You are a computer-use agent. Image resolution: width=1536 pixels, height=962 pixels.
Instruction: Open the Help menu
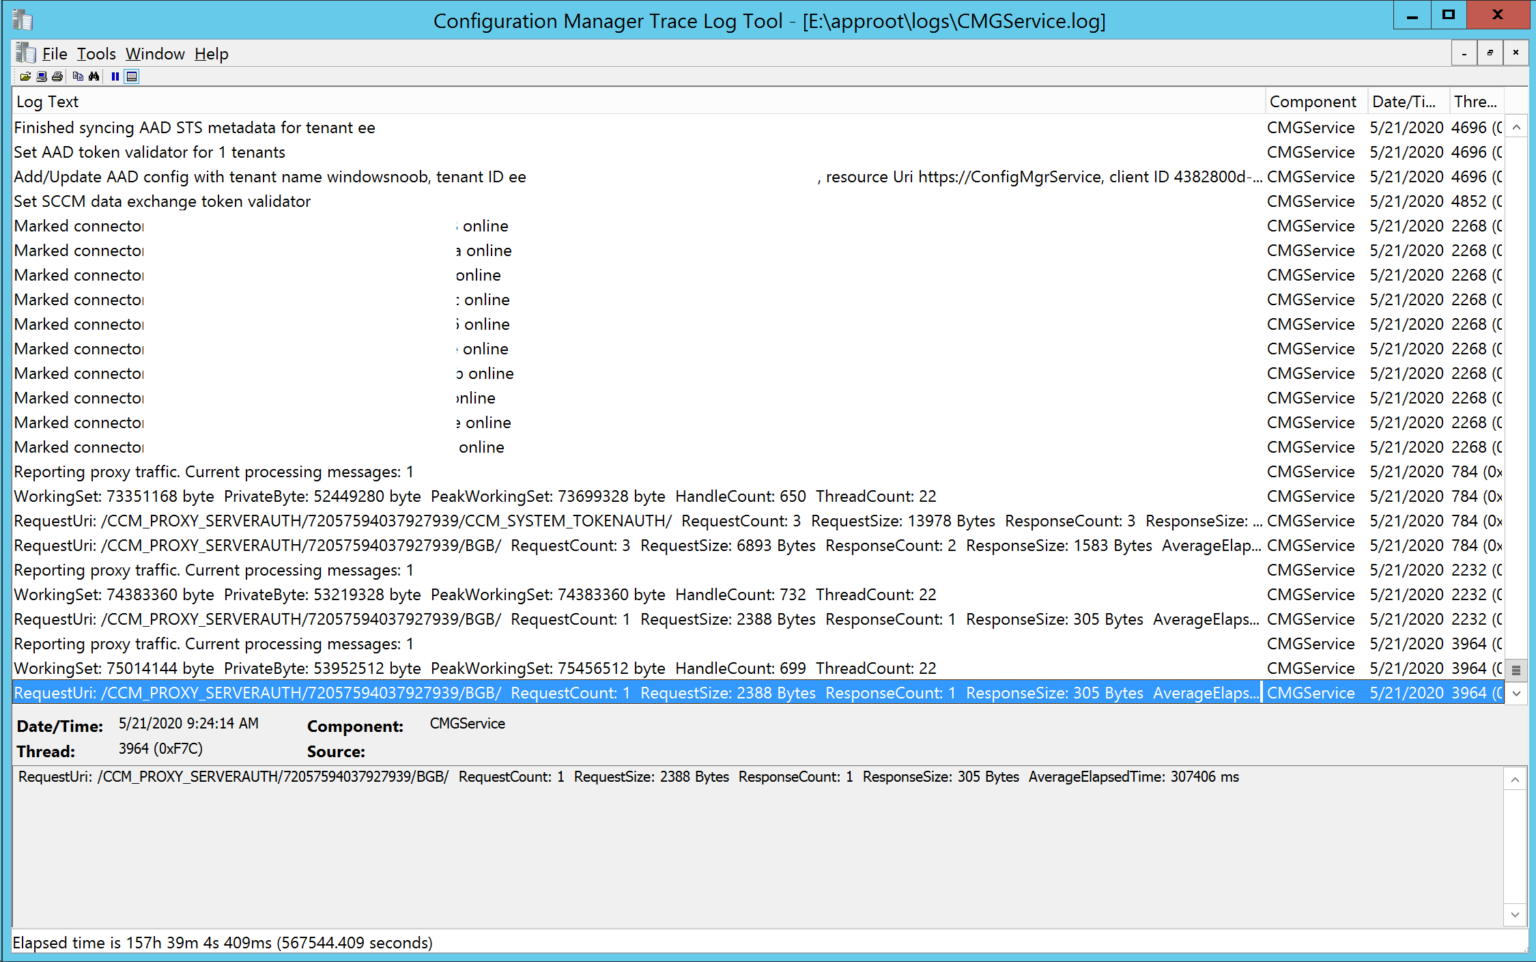click(x=211, y=54)
